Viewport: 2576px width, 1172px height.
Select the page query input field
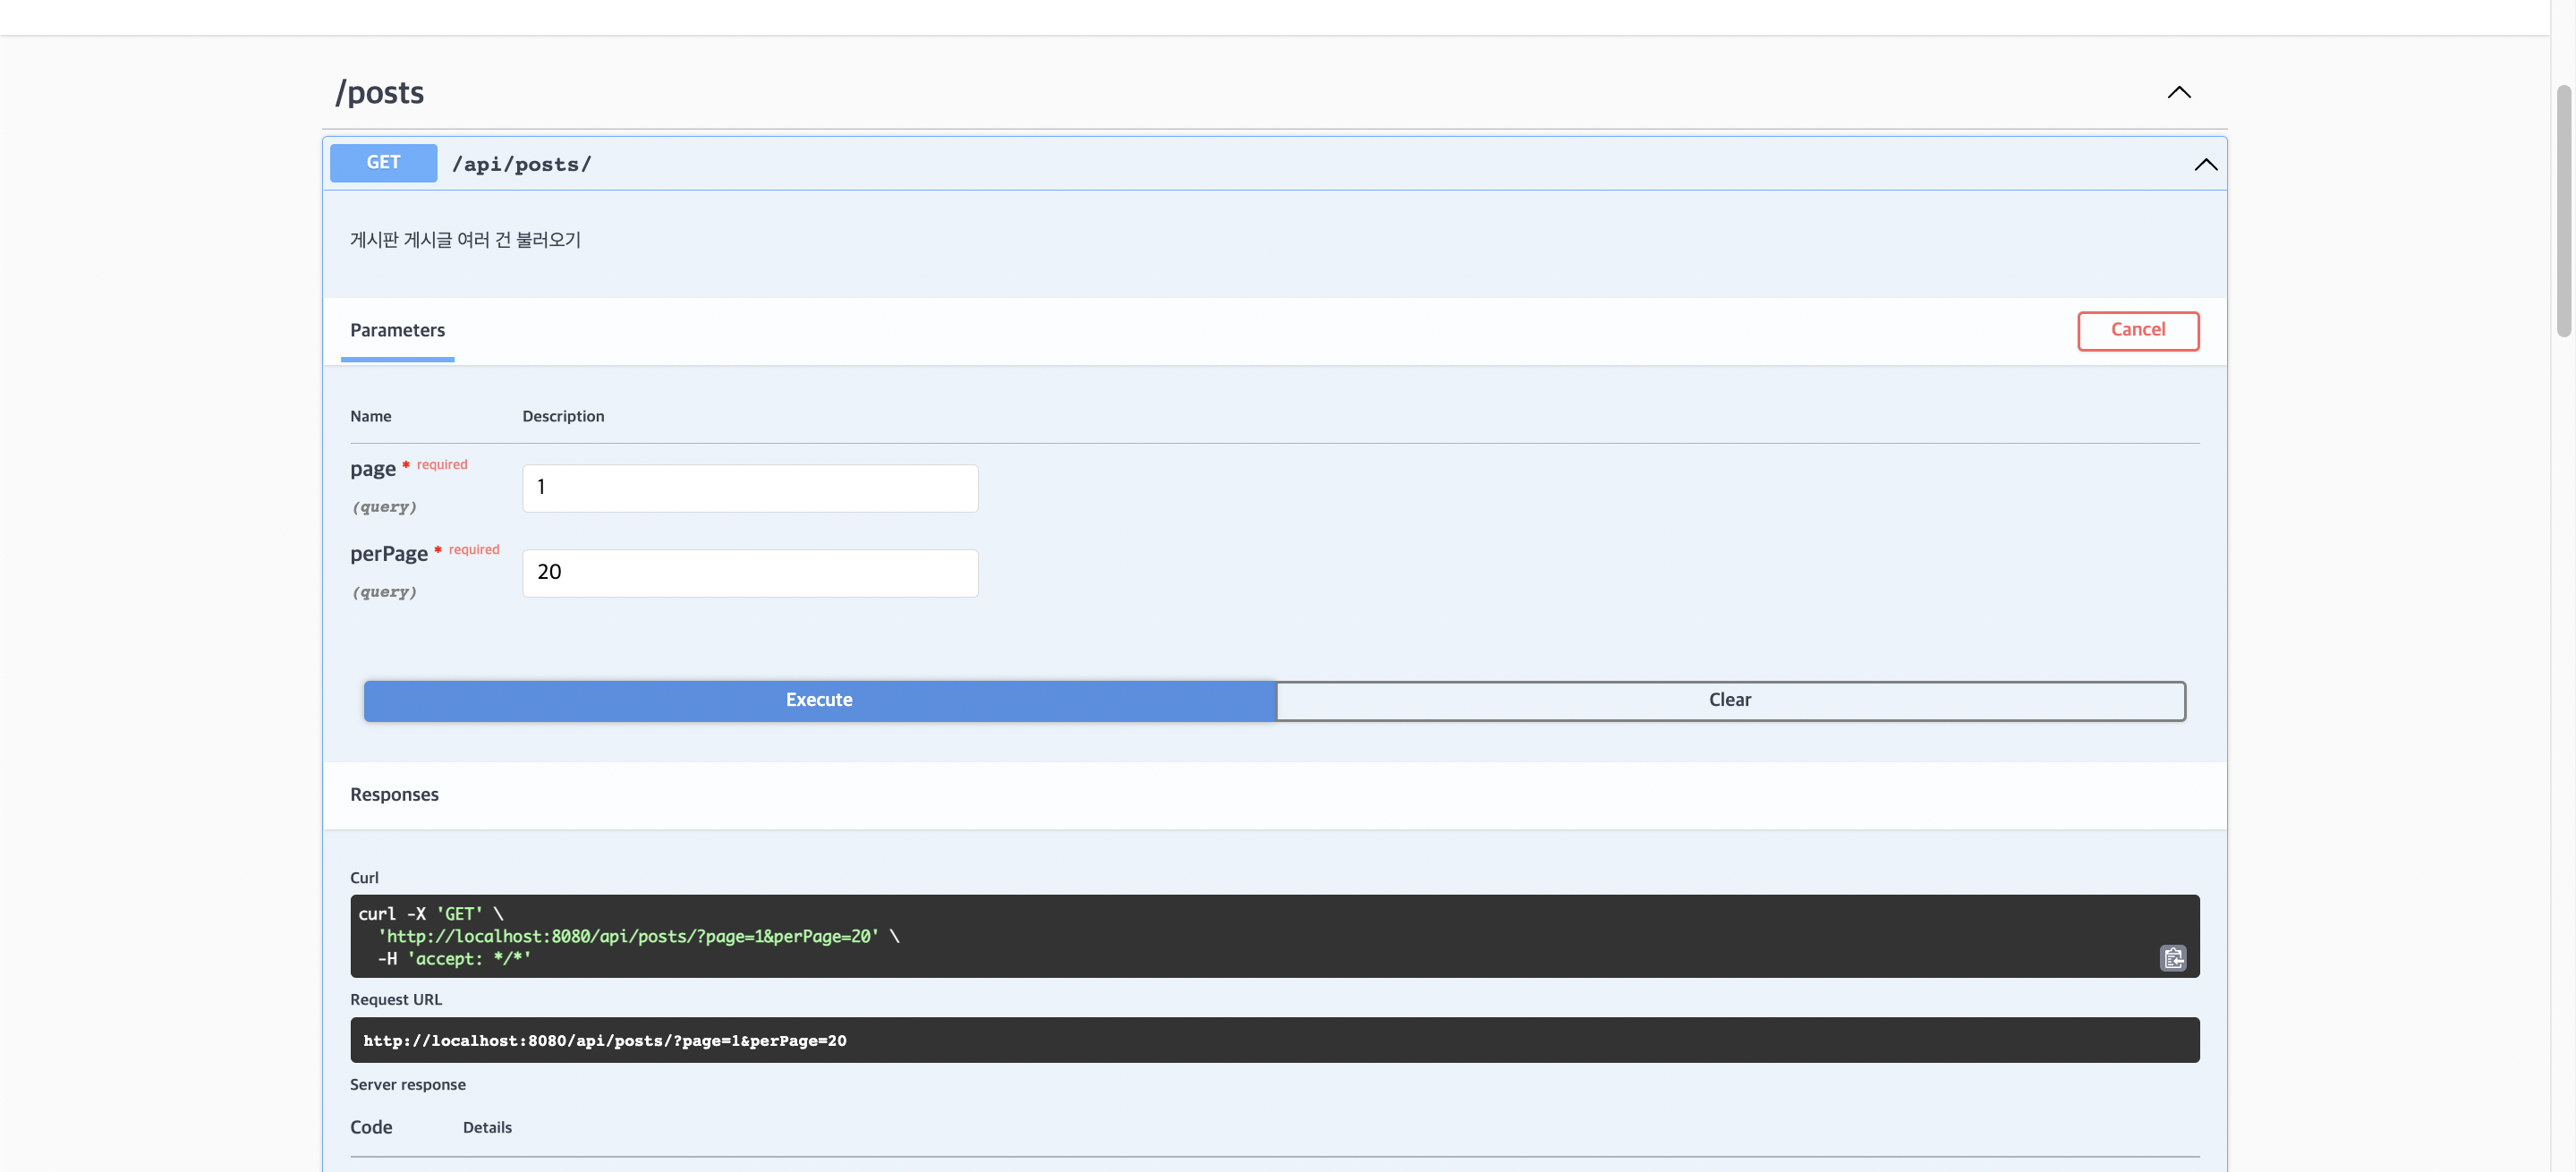coord(749,487)
